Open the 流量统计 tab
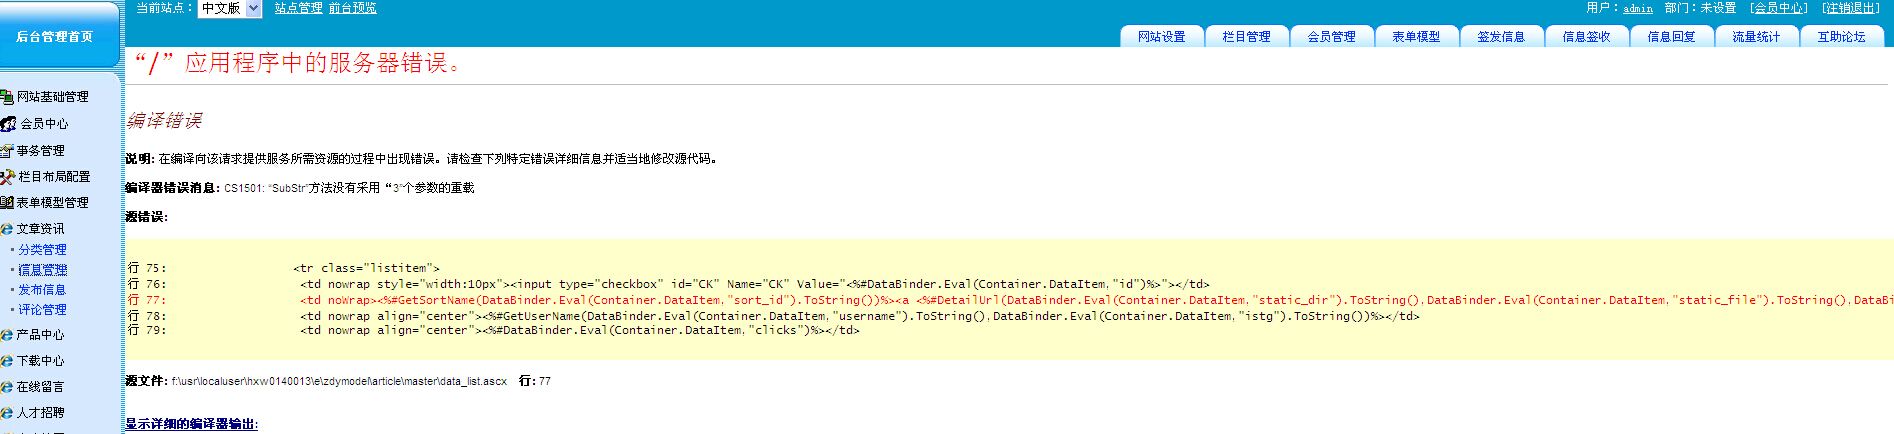Screen dimensions: 1894x434 click(x=1756, y=37)
